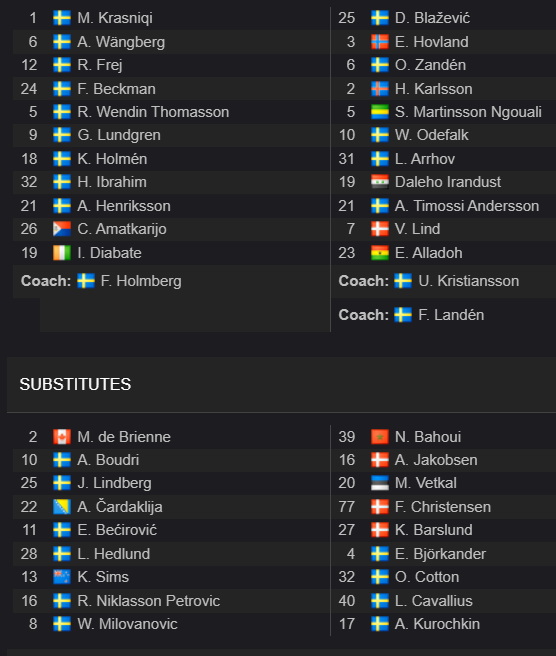This screenshot has height=656, width=556.
Task: Select substitute R. Niklasson Petrovic
Action: [149, 601]
